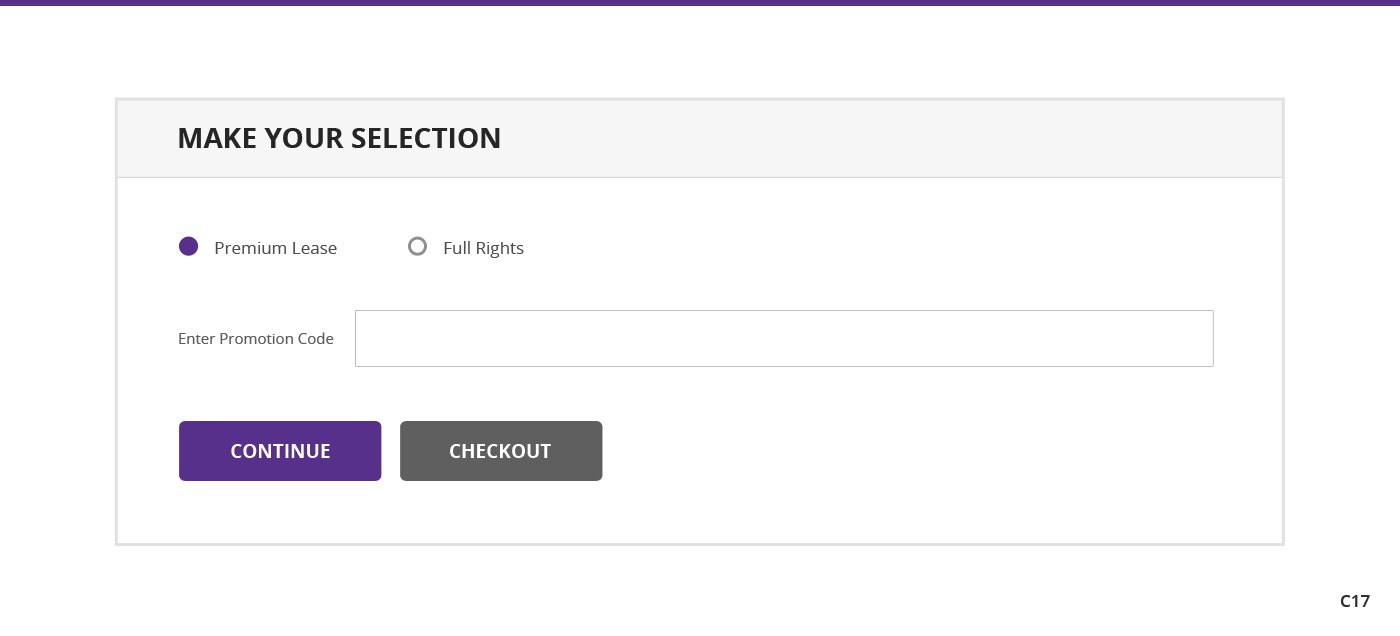This screenshot has width=1400, height=636.
Task: Click the C17 page code label
Action: [1355, 601]
